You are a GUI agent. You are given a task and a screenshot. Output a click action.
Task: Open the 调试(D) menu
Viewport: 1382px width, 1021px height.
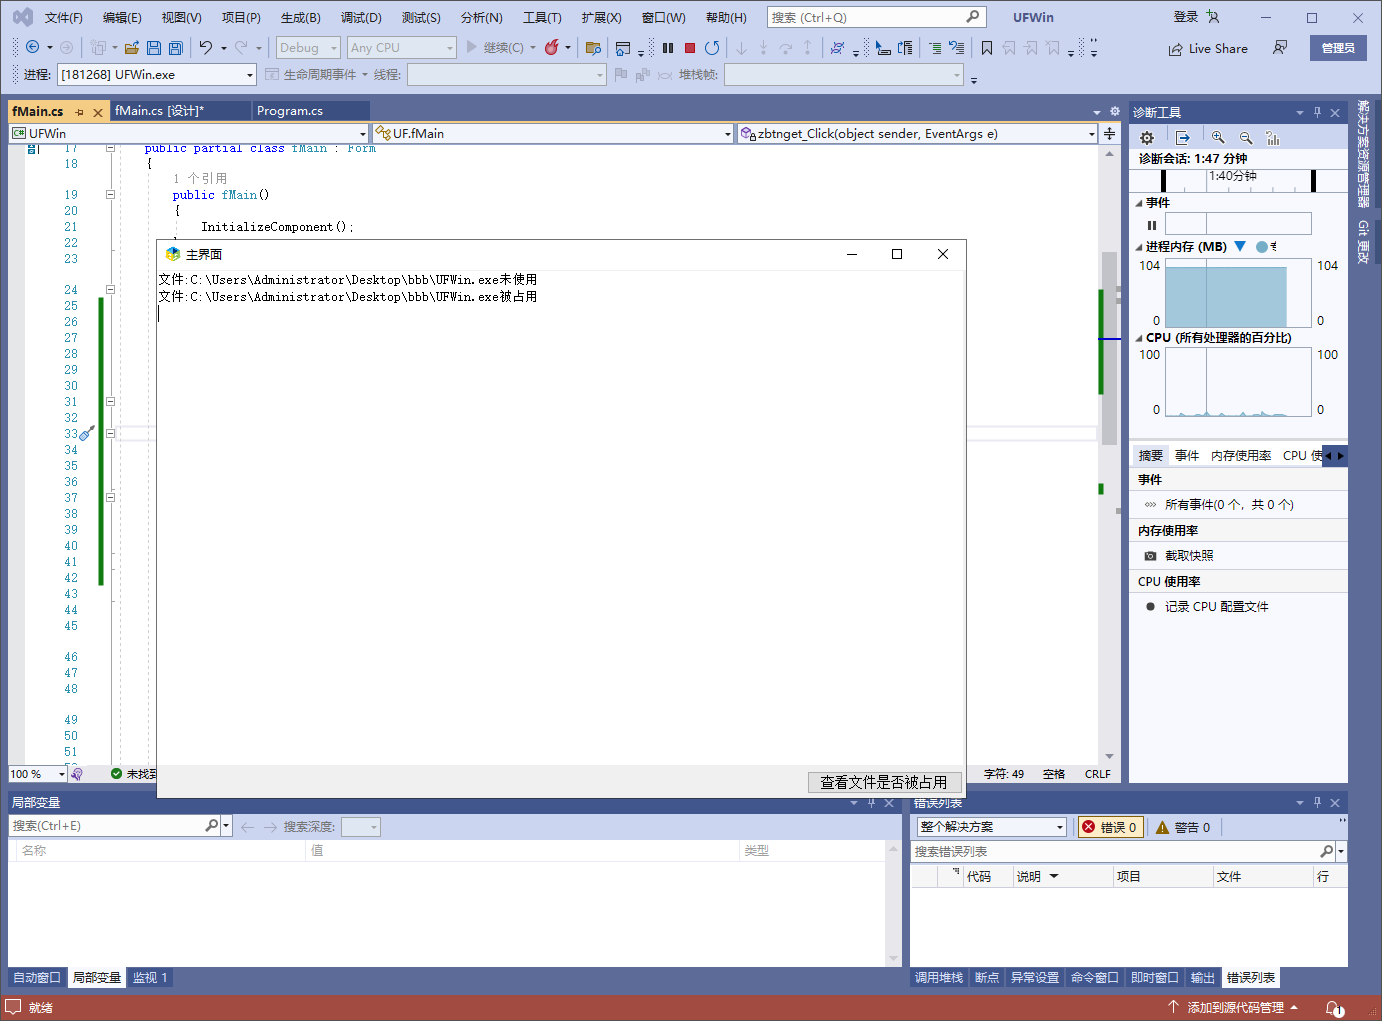point(361,17)
